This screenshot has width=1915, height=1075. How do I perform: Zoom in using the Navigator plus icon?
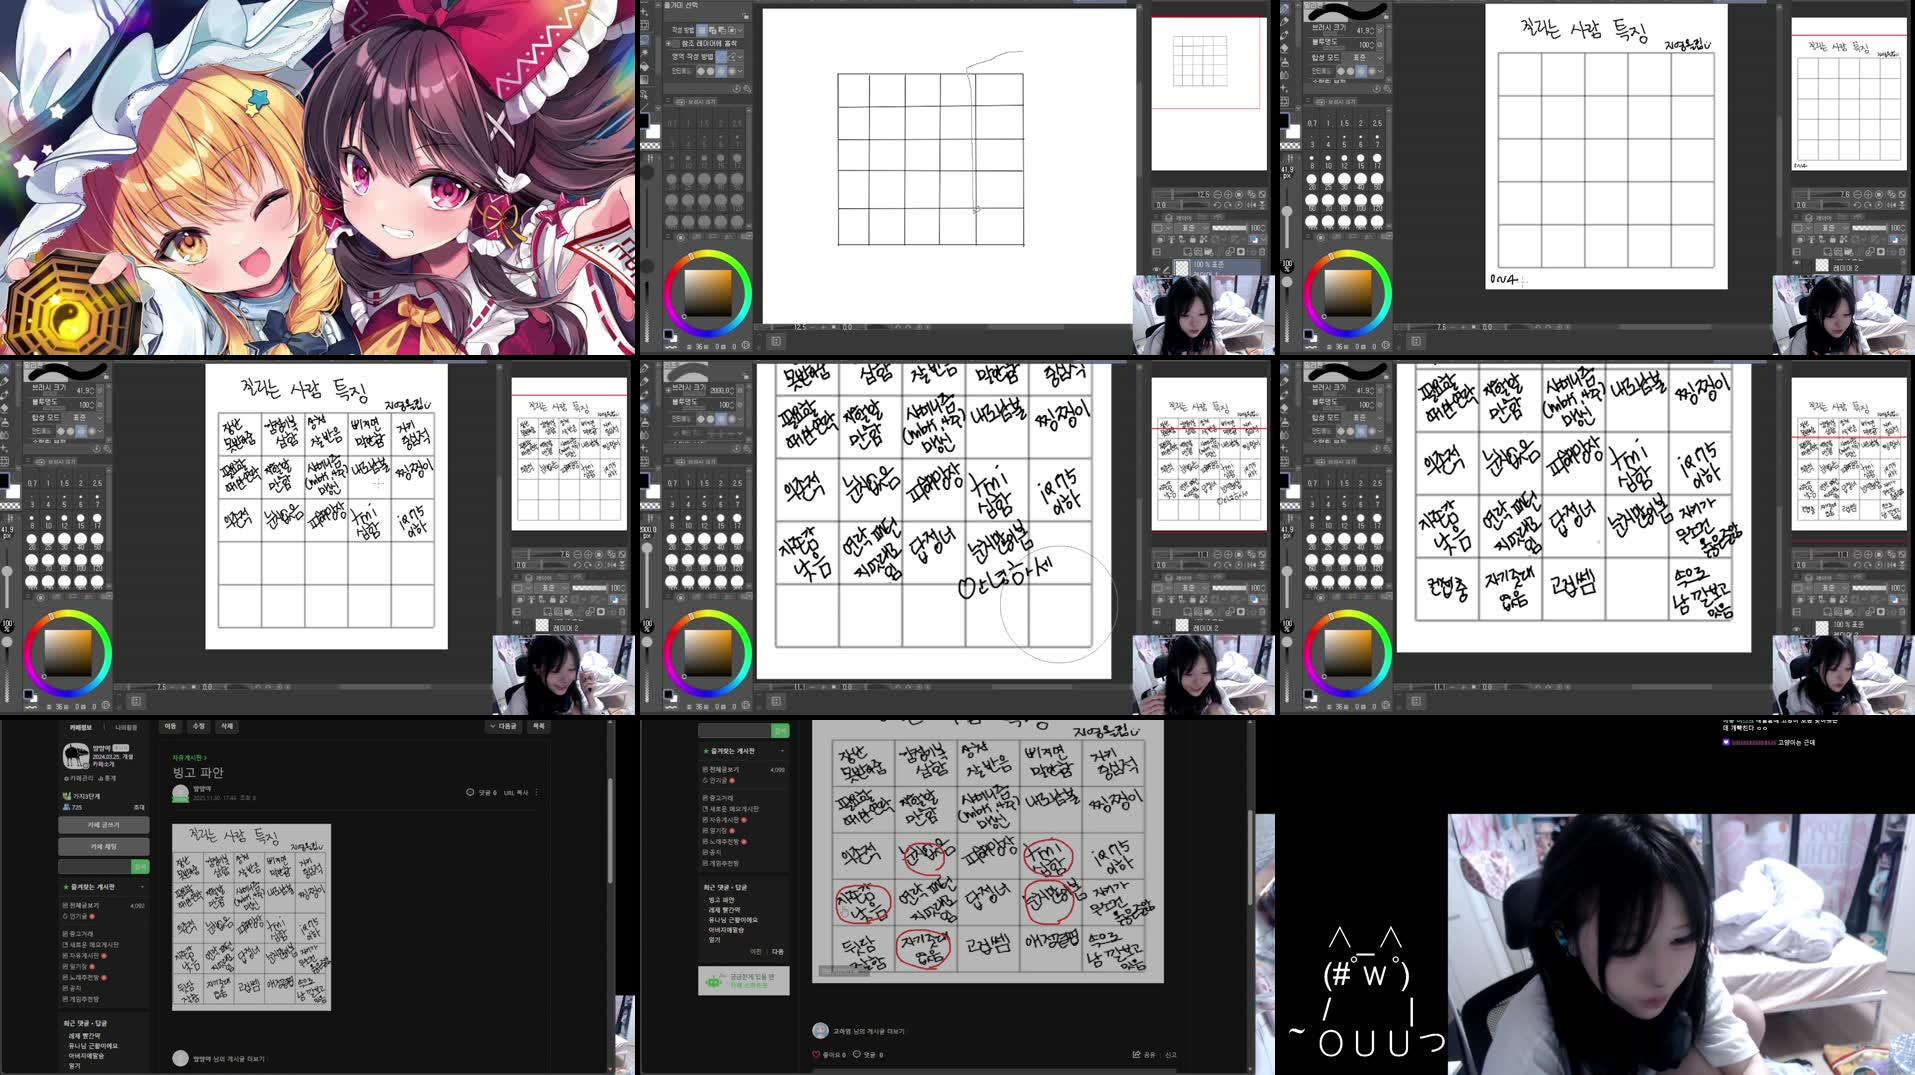click(x=1228, y=194)
